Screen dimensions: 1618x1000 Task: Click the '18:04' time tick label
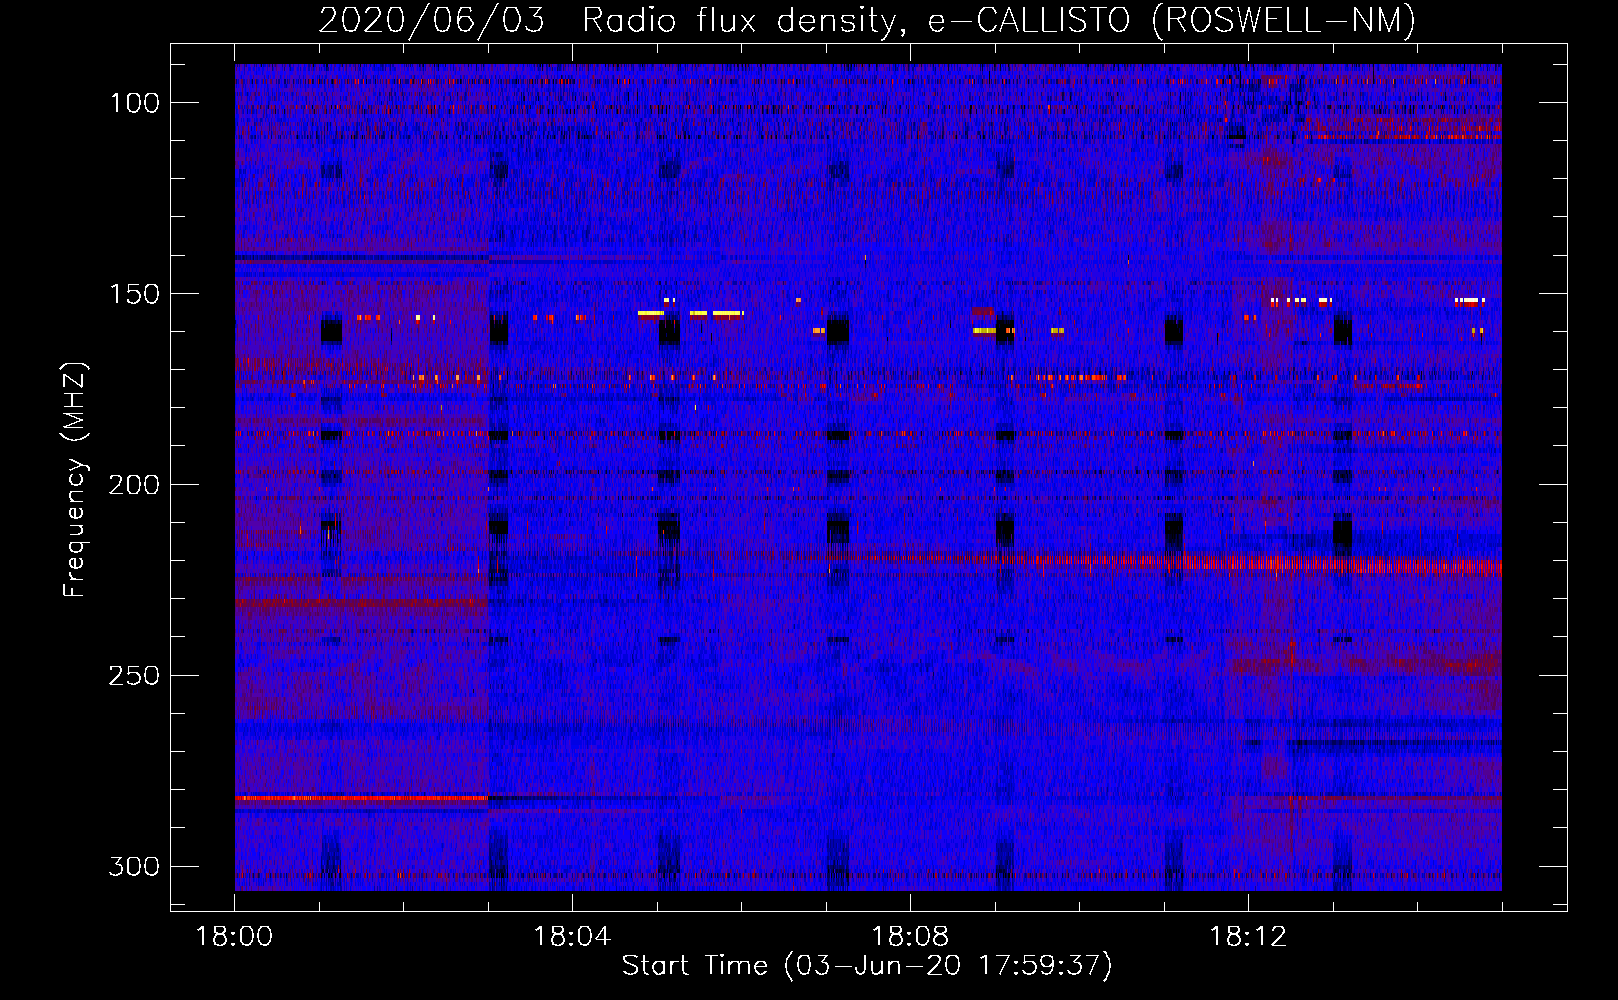[x=572, y=937]
